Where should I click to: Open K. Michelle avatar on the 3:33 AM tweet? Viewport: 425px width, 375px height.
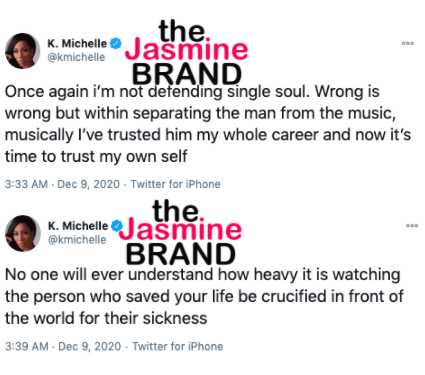[x=22, y=51]
